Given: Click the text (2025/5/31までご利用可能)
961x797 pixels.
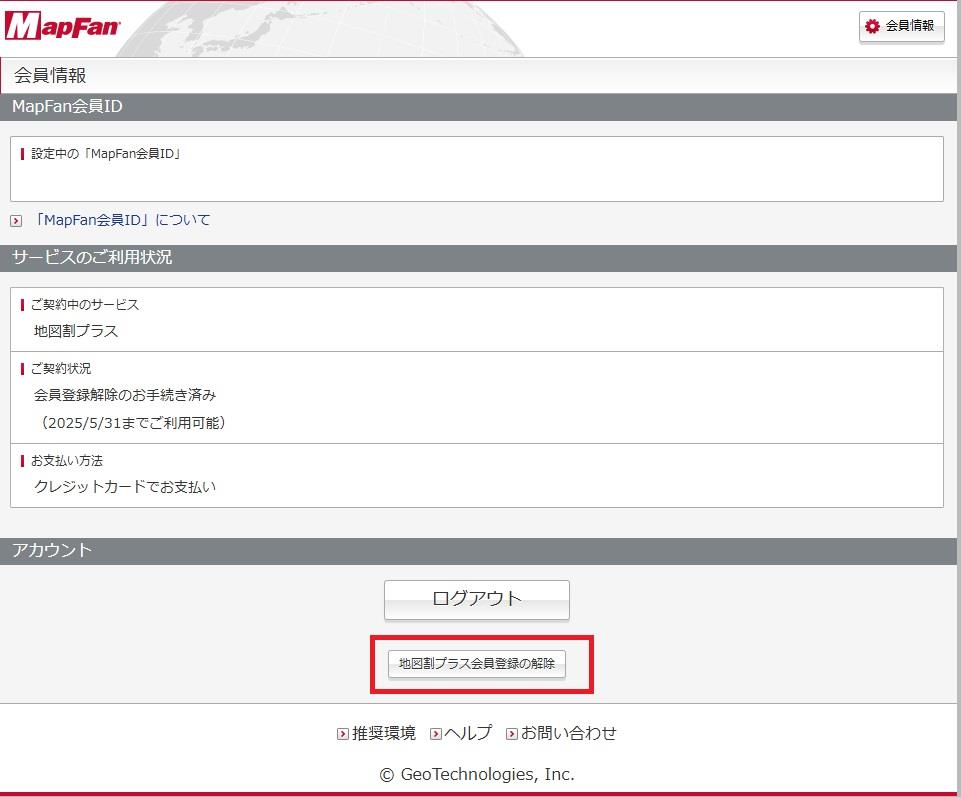Looking at the screenshot, I should pos(133,422).
